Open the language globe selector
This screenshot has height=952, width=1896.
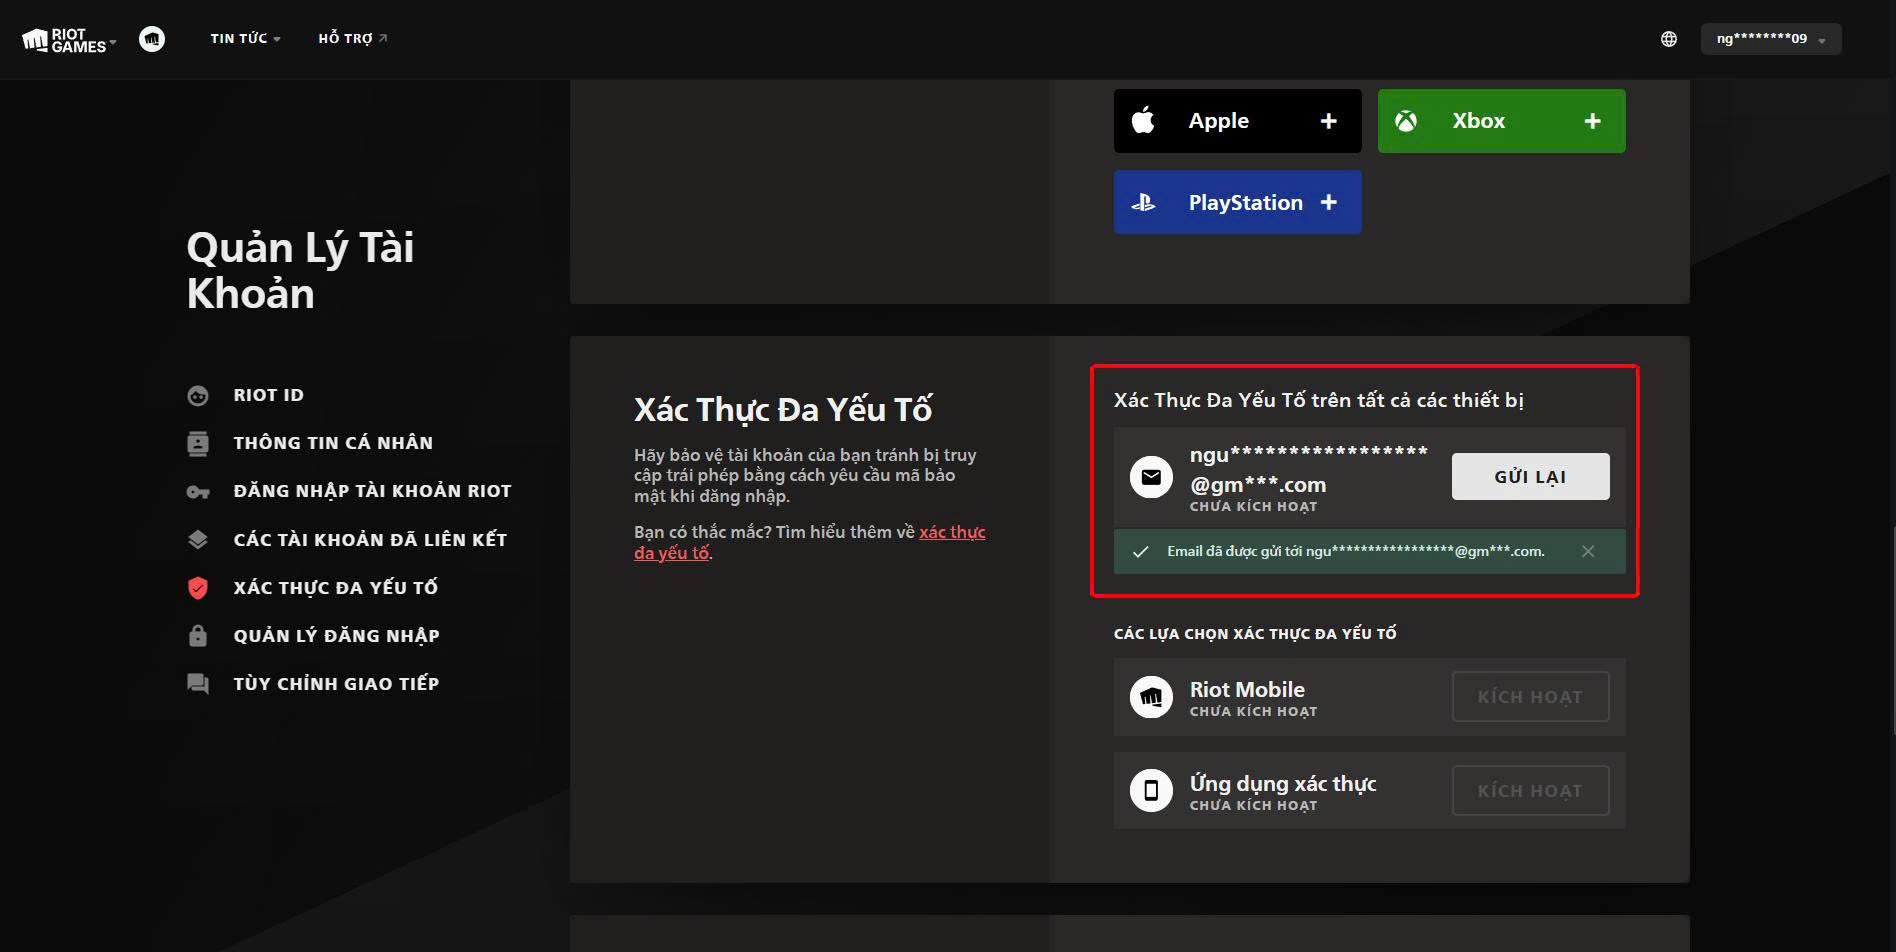1669,39
